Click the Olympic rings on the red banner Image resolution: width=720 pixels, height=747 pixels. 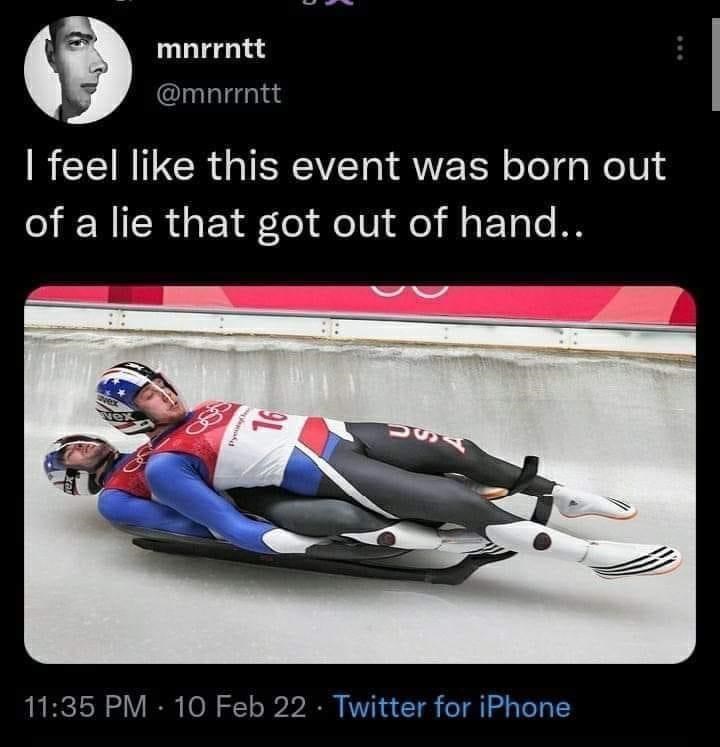tap(411, 291)
